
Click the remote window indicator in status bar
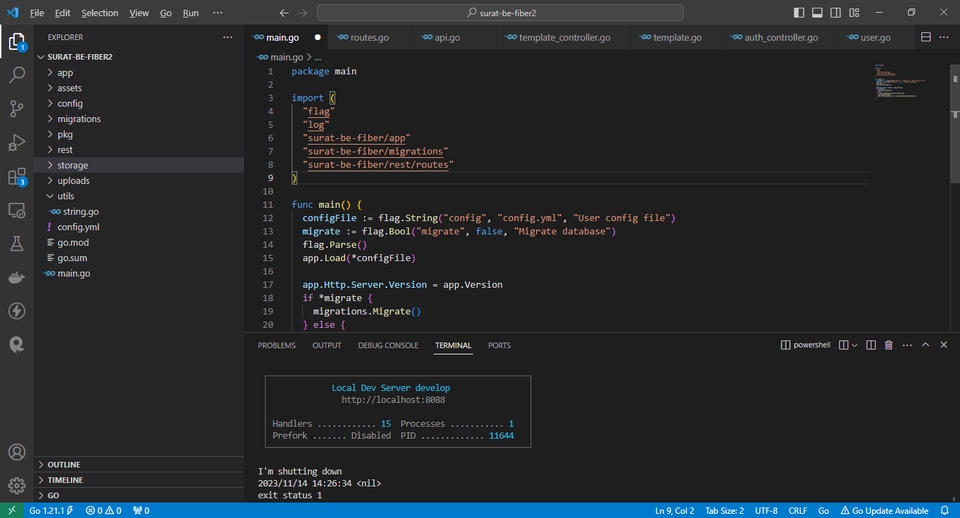(x=12, y=510)
